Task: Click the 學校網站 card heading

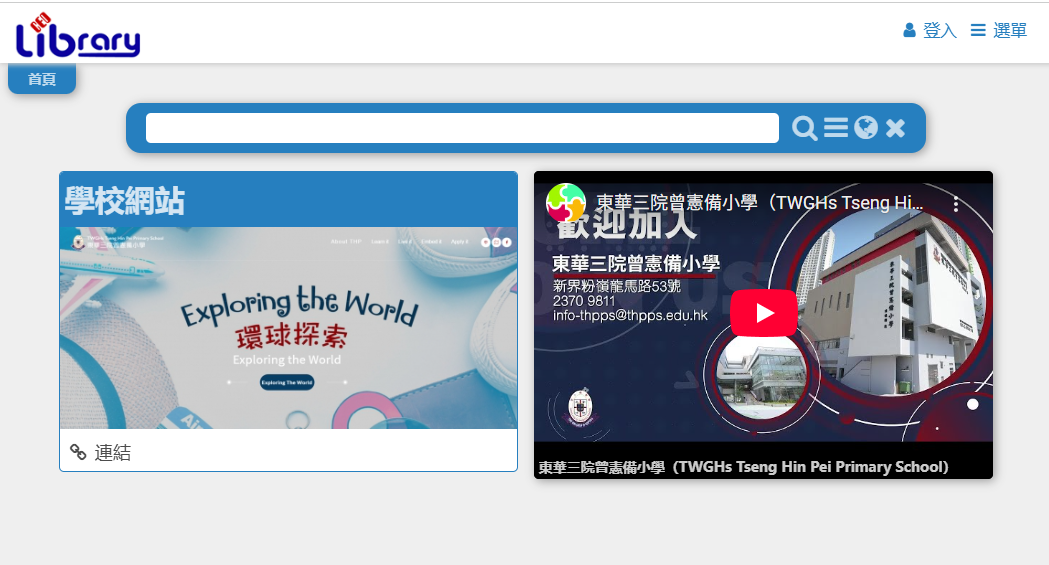Action: (x=124, y=201)
